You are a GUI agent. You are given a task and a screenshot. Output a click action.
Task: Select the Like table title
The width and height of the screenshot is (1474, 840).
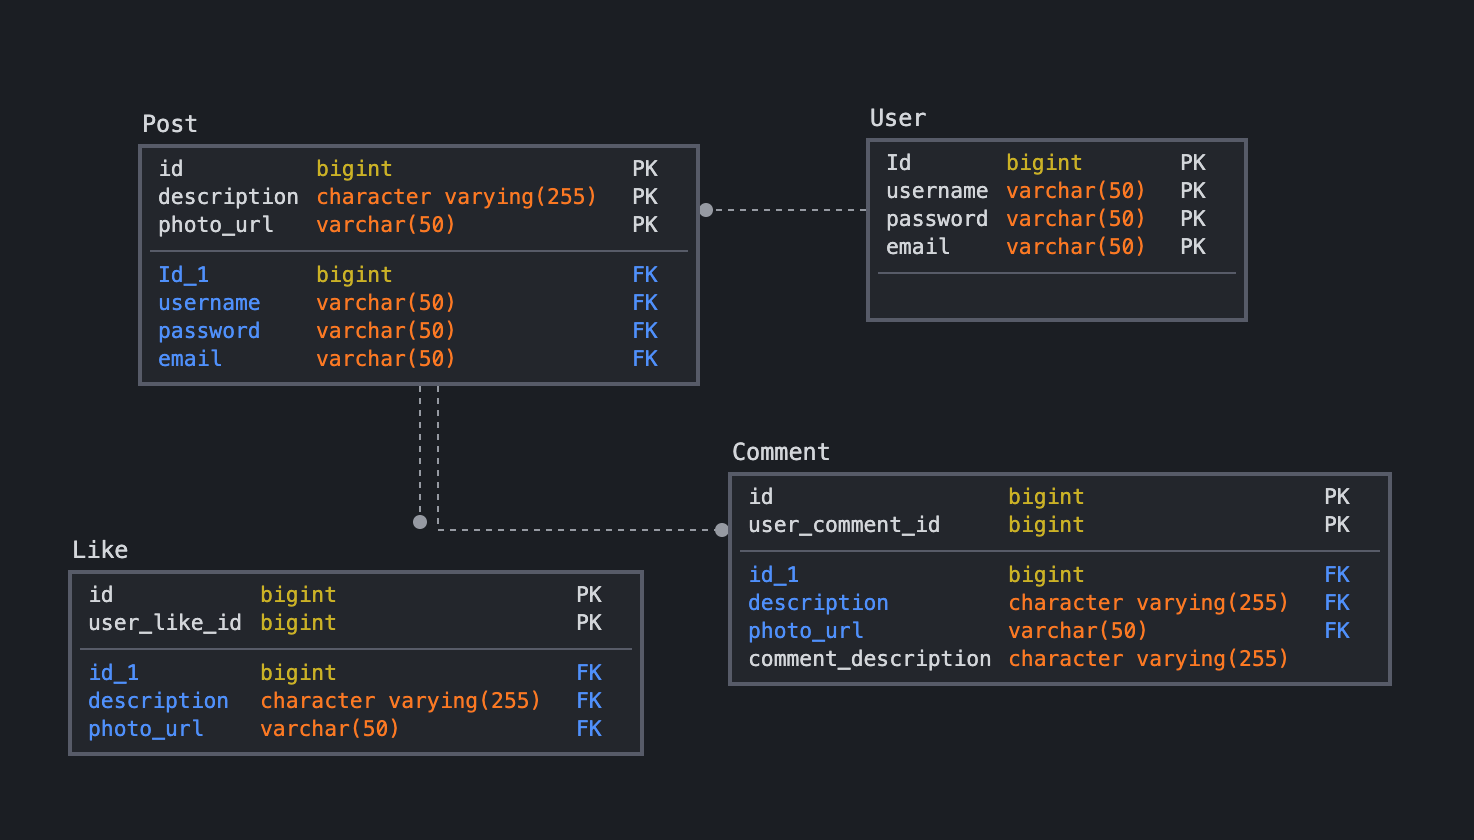pos(100,549)
